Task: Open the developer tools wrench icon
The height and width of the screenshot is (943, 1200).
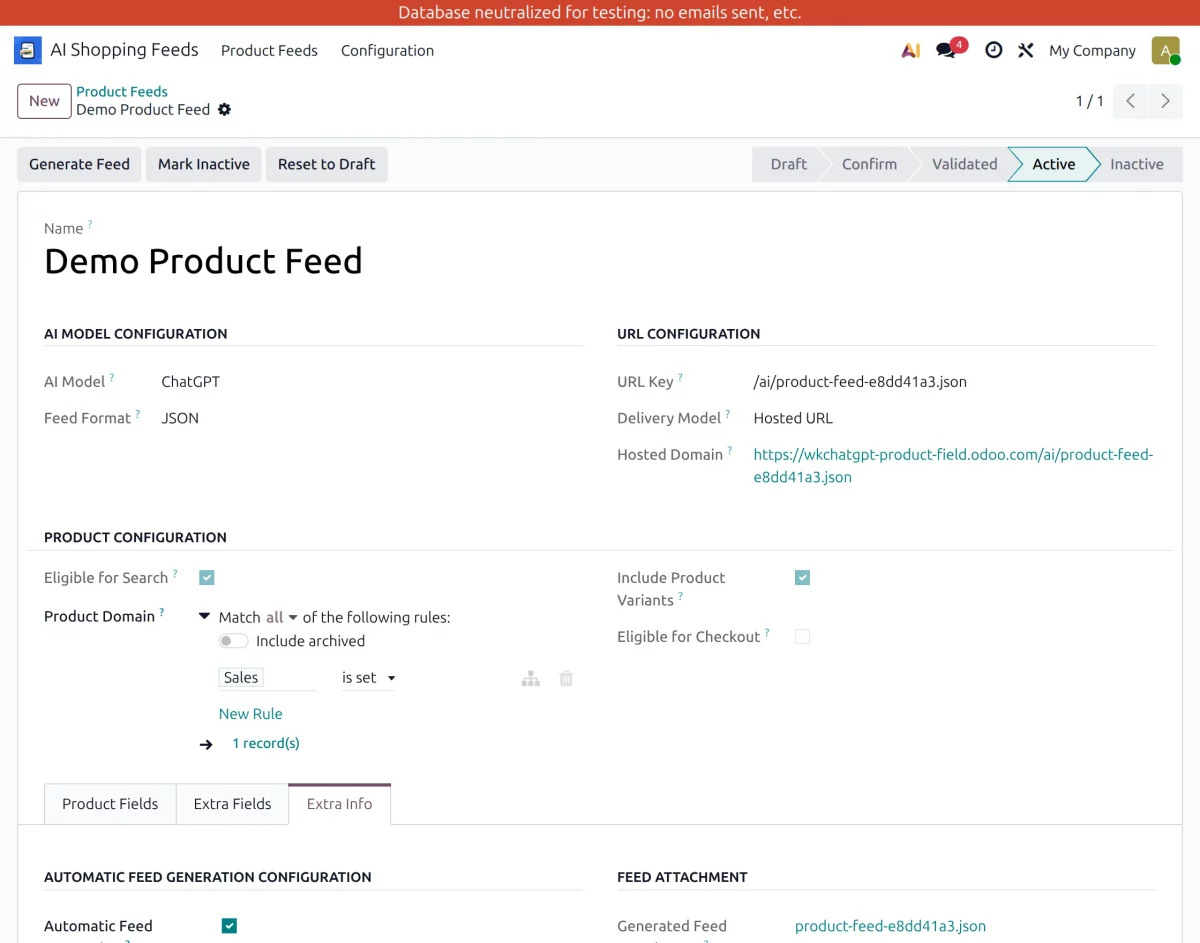Action: tap(1025, 50)
